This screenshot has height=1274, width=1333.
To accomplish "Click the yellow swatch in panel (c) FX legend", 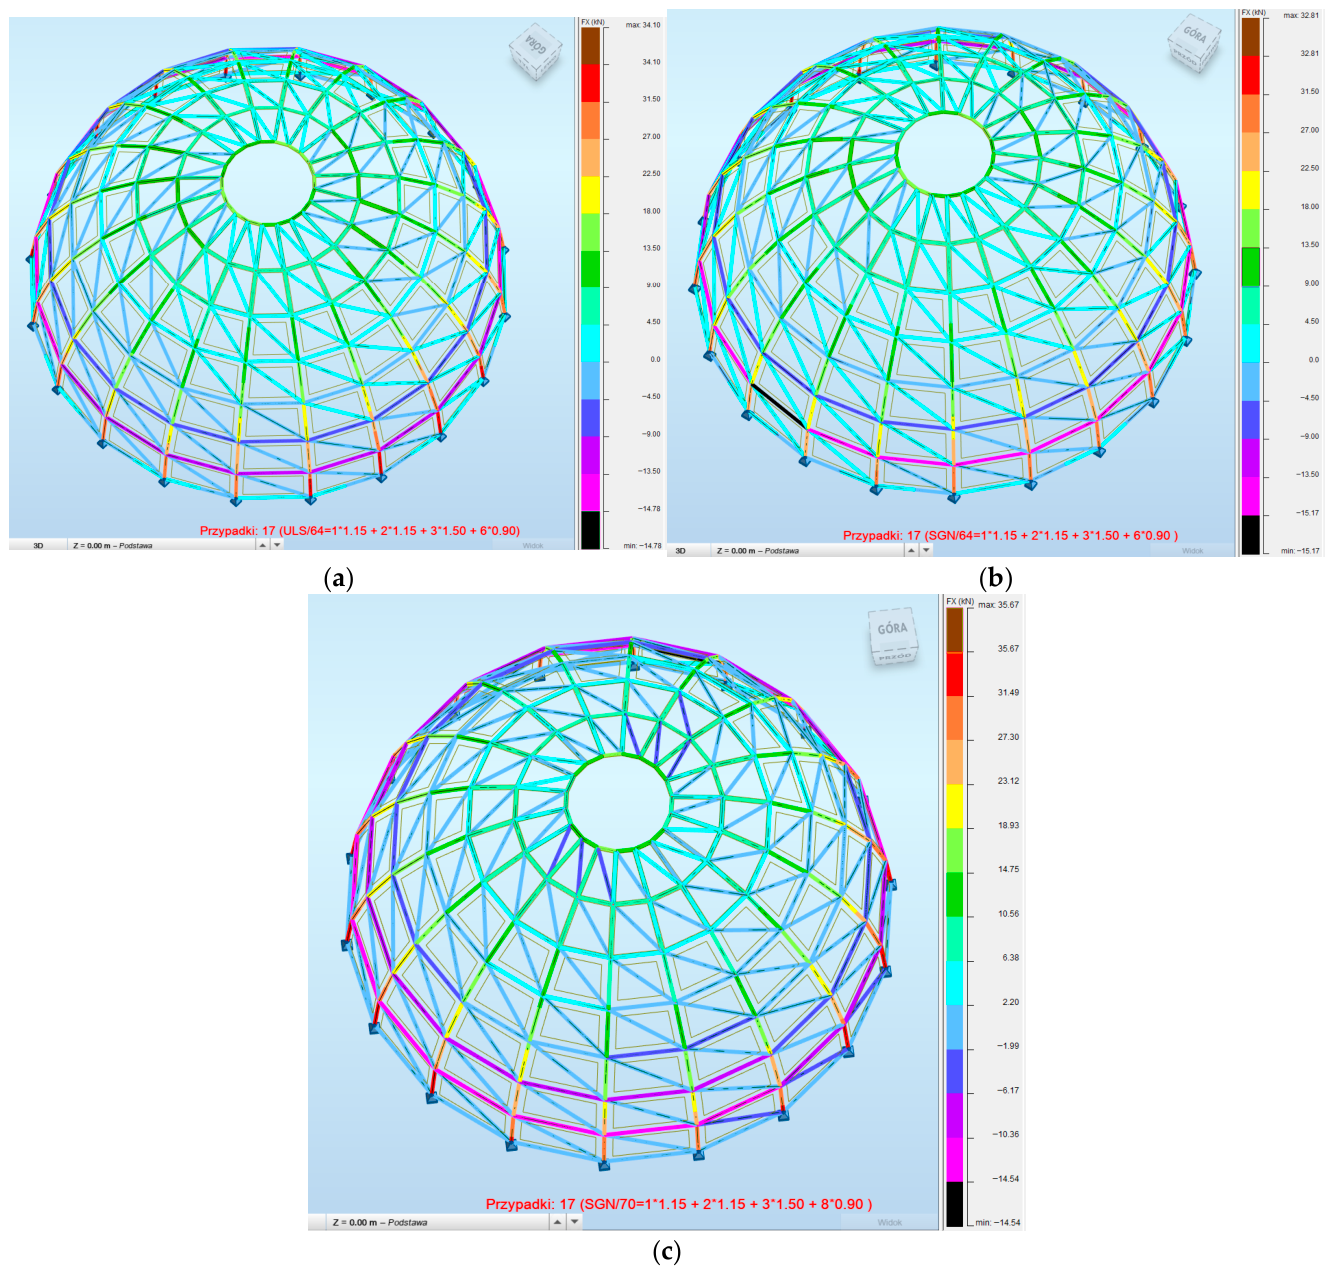I will click(955, 806).
